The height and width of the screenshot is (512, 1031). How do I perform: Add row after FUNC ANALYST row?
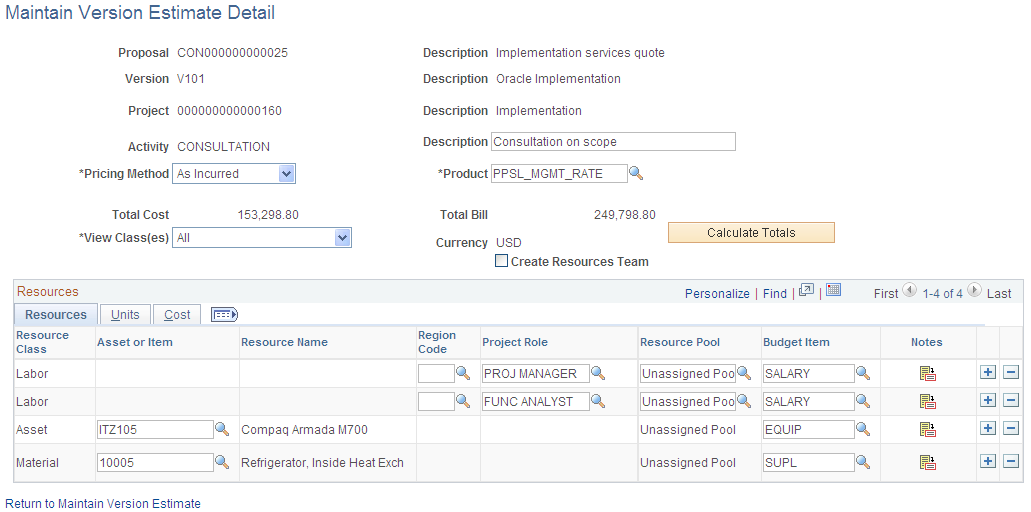988,400
